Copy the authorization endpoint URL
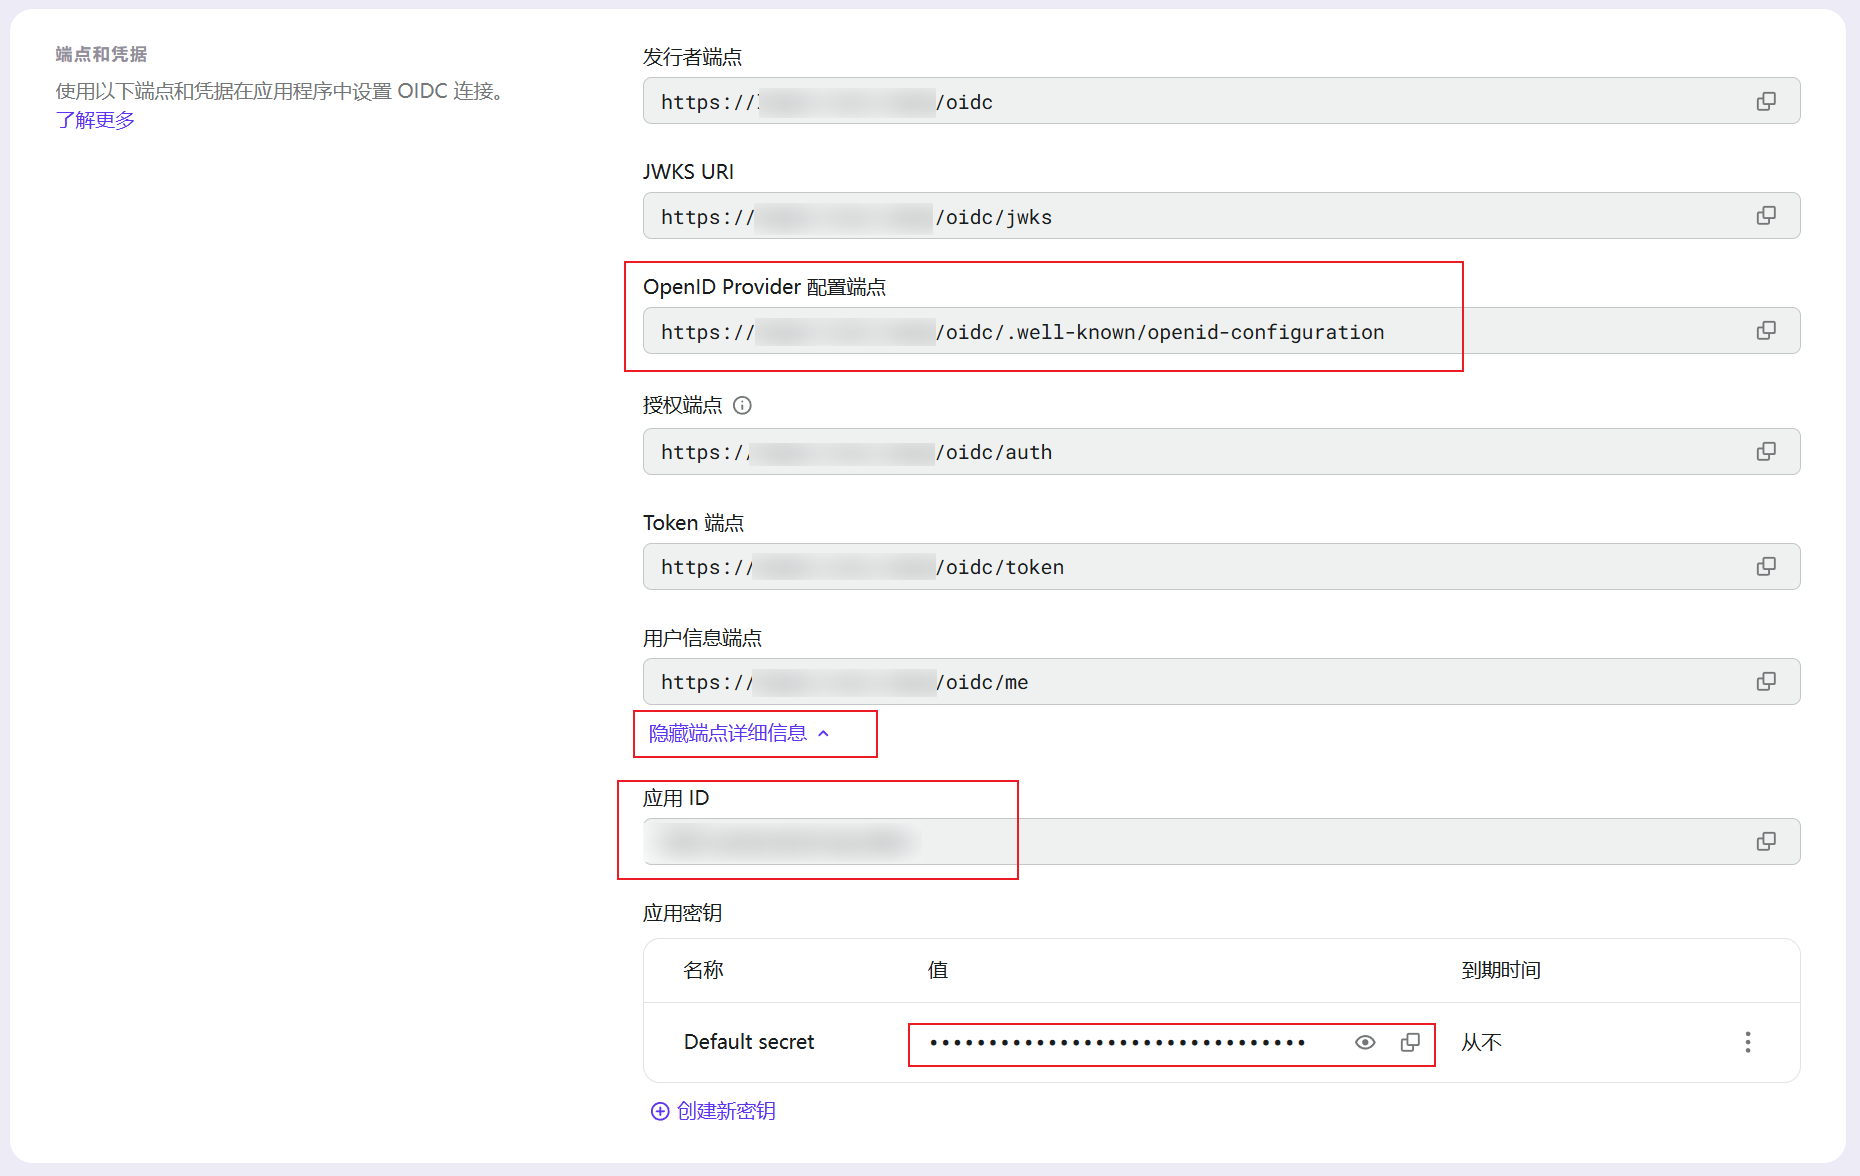 click(1766, 452)
